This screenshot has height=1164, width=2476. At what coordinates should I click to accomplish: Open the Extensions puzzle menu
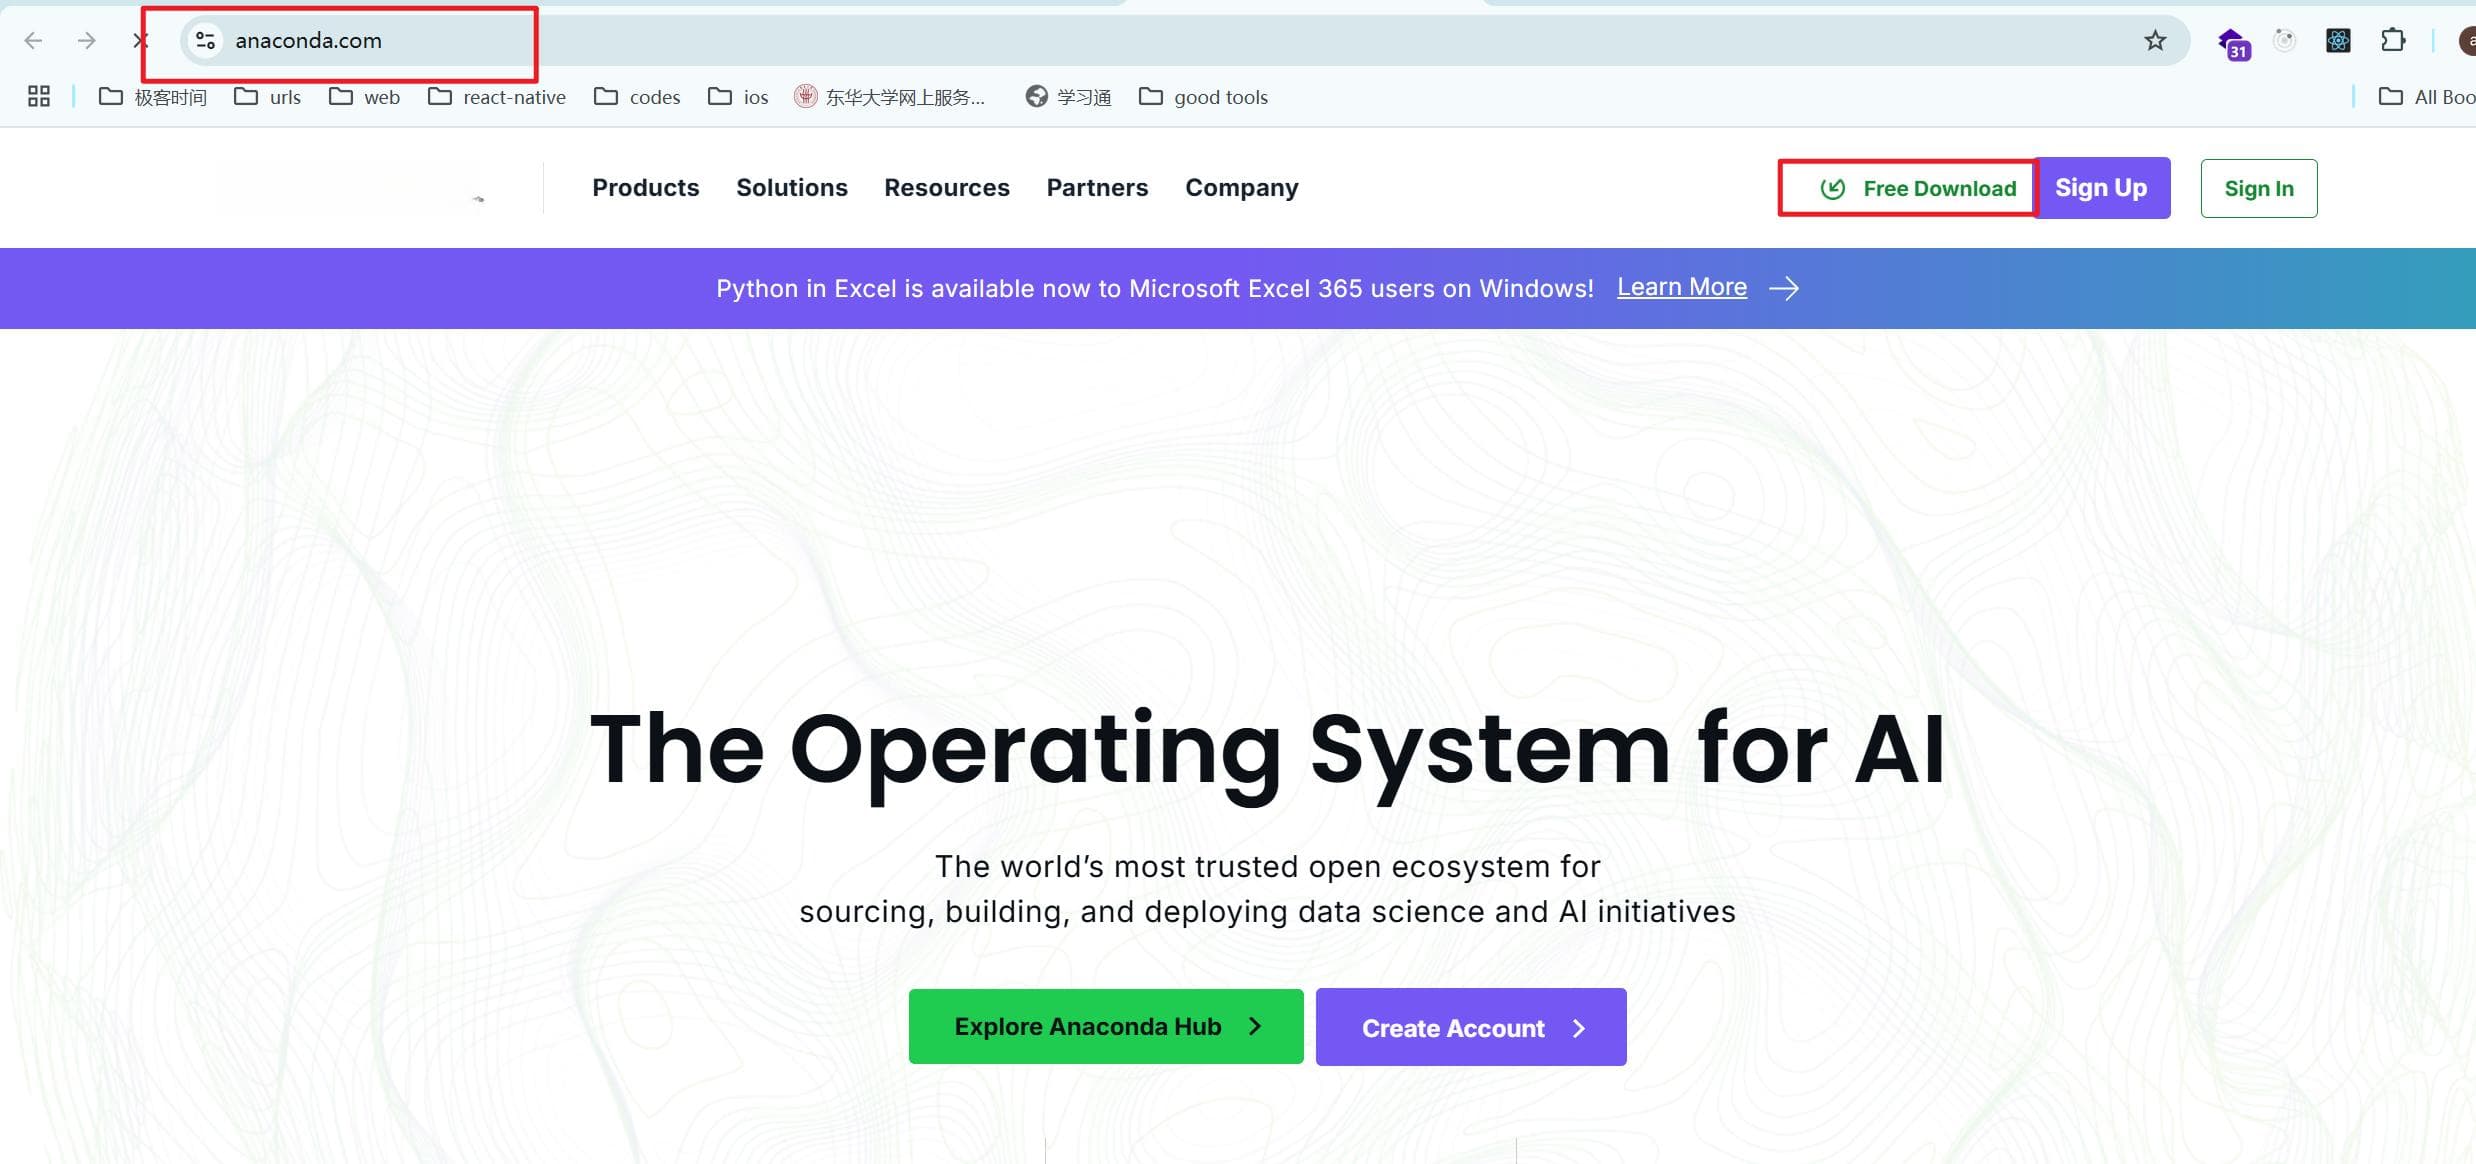click(x=2393, y=40)
